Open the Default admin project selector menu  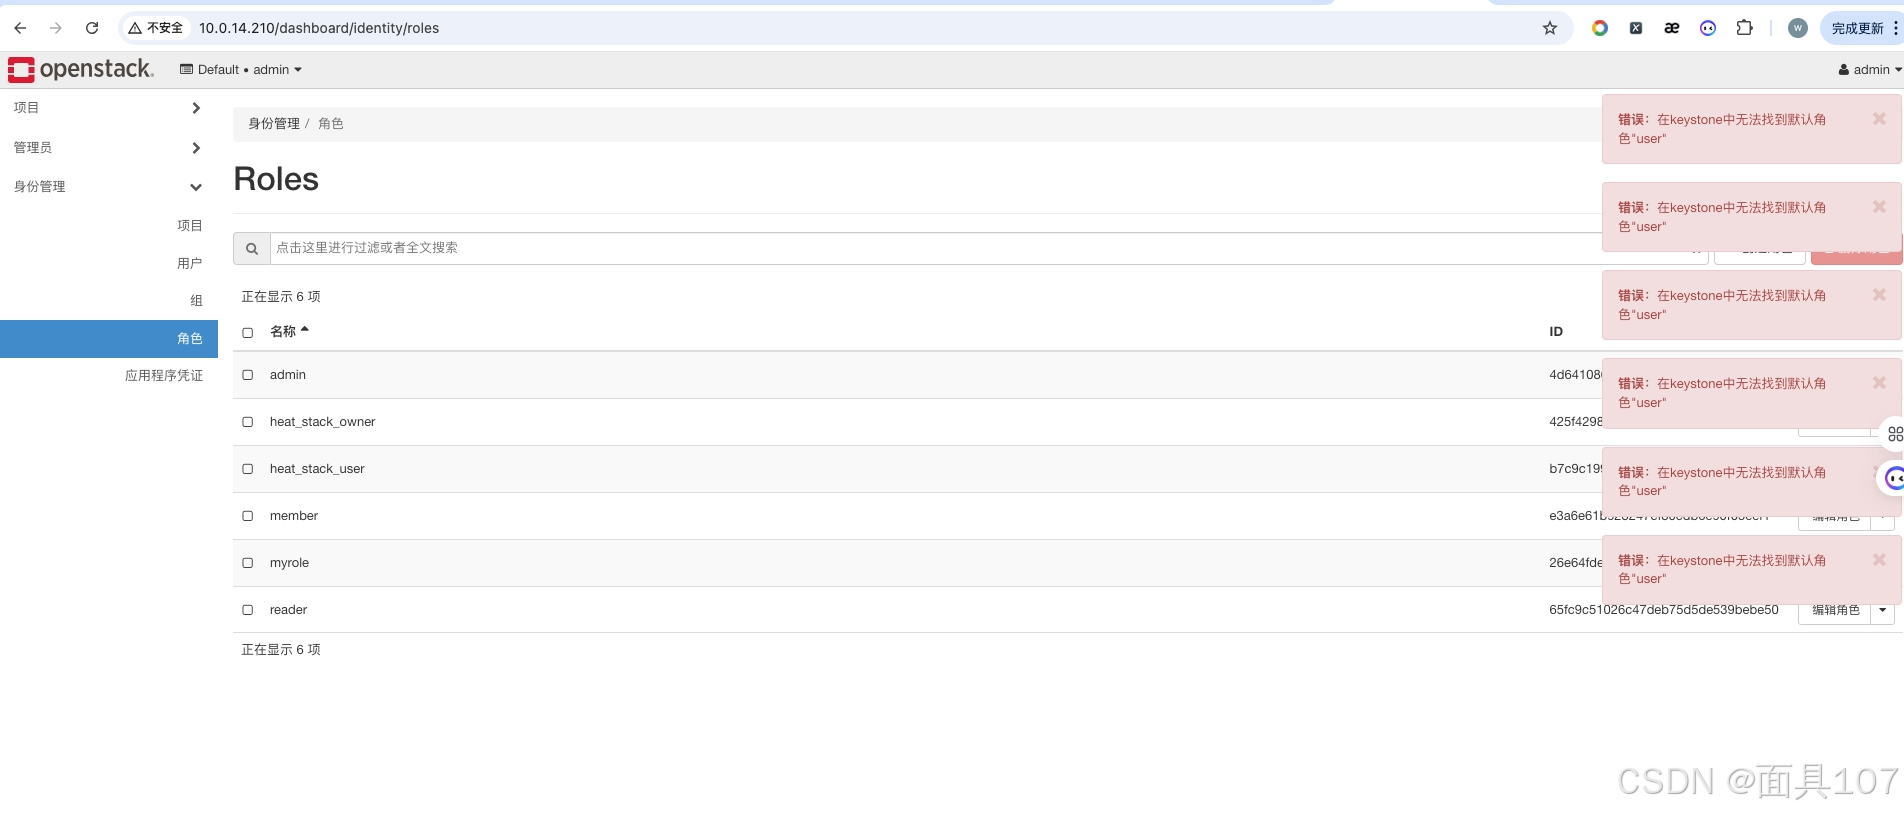[x=240, y=69]
